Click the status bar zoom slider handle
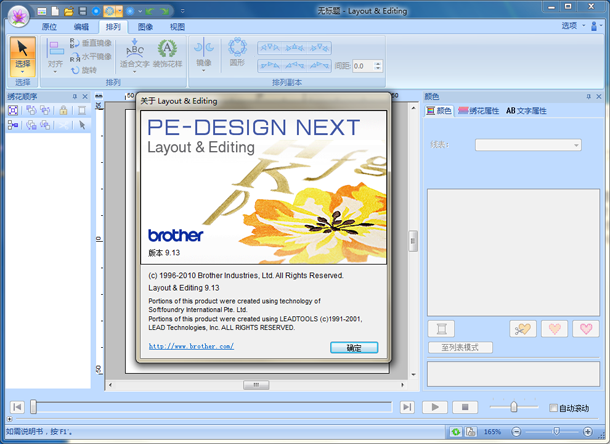Viewport: 610px width, 444px height. click(556, 431)
